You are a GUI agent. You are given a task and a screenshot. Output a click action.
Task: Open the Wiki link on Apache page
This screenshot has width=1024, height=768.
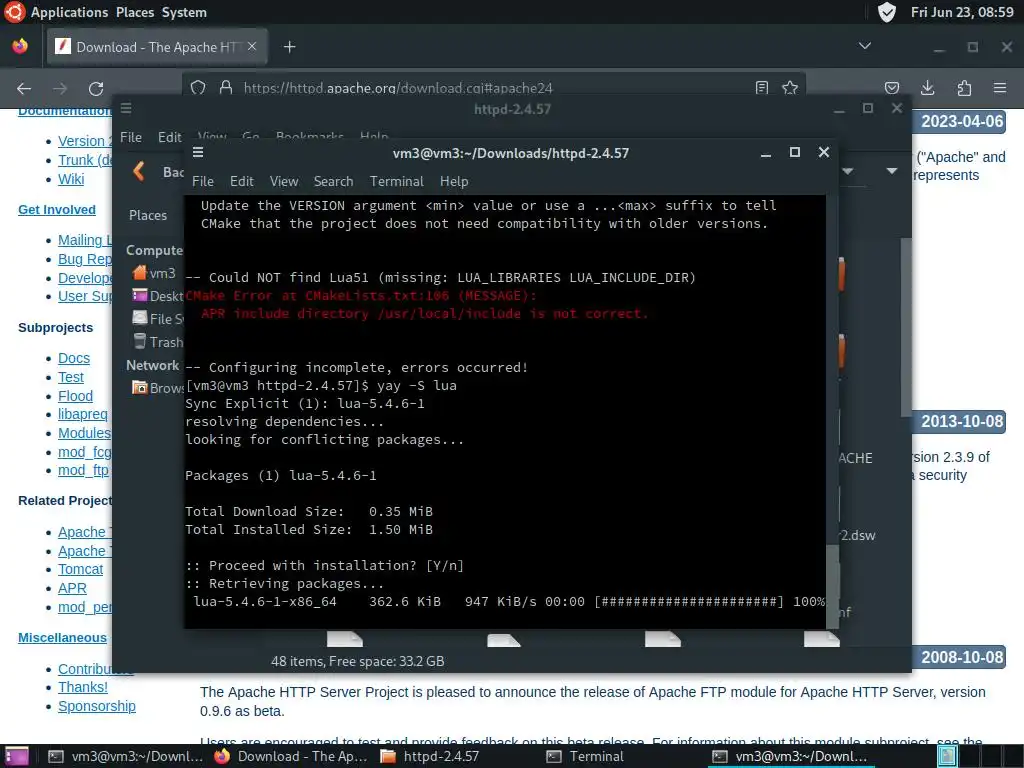(x=71, y=178)
